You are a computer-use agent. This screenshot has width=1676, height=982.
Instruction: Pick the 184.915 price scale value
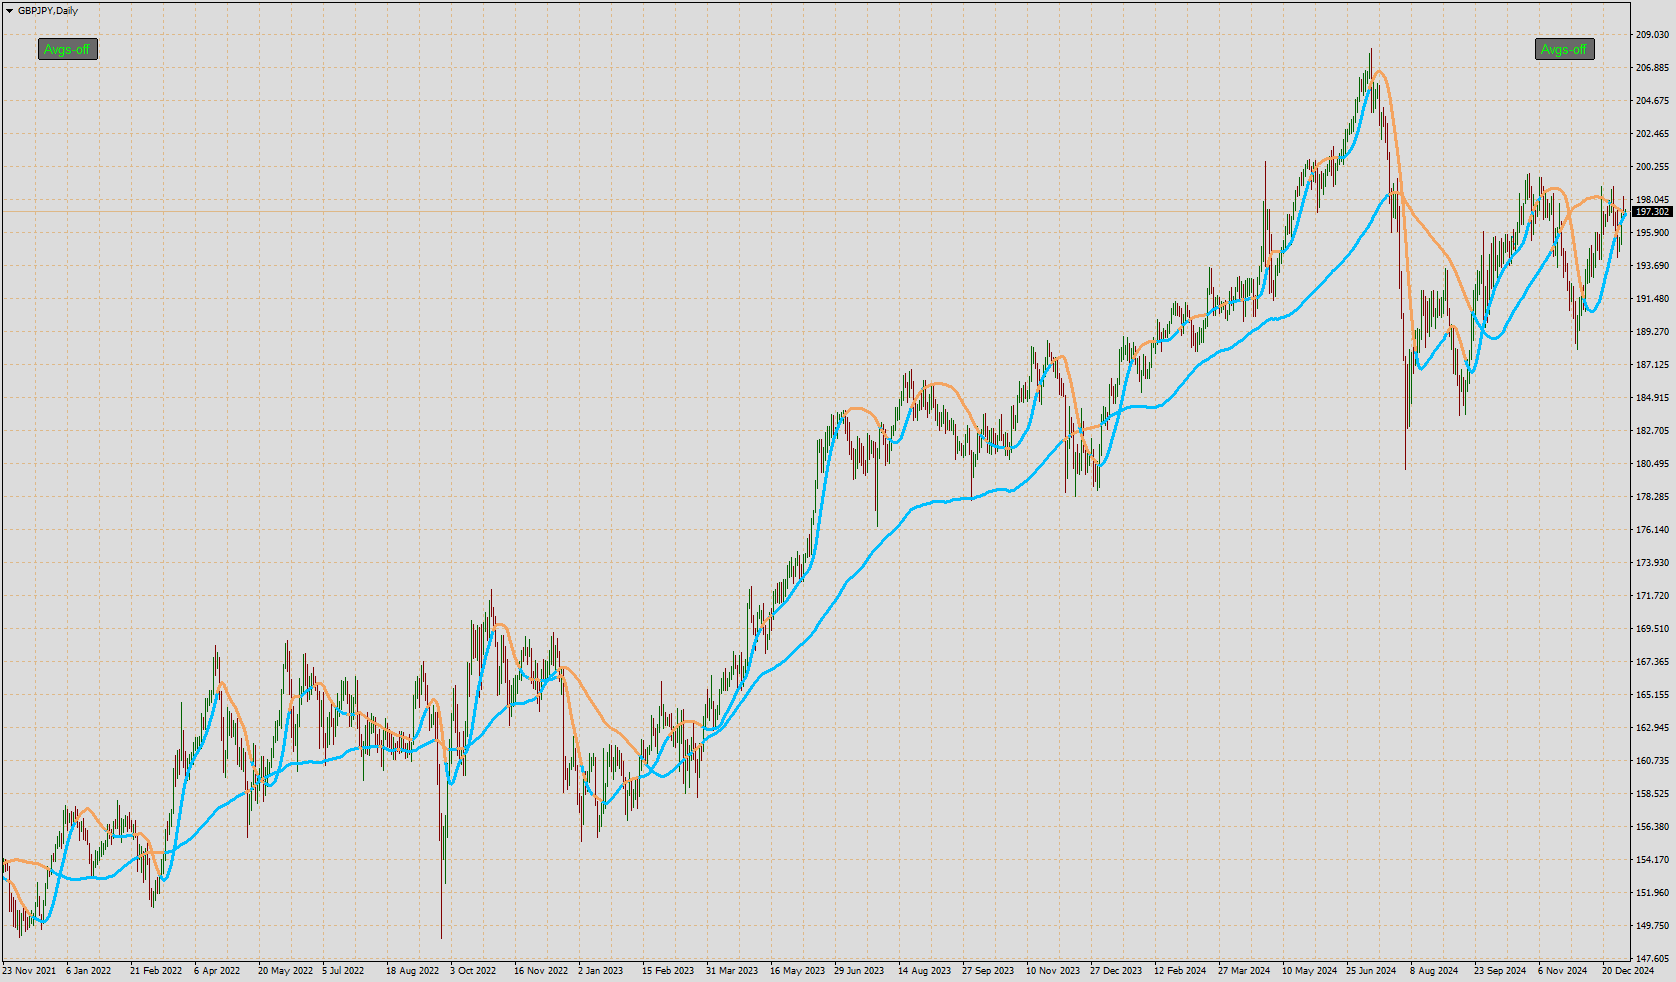pyautogui.click(x=1652, y=398)
